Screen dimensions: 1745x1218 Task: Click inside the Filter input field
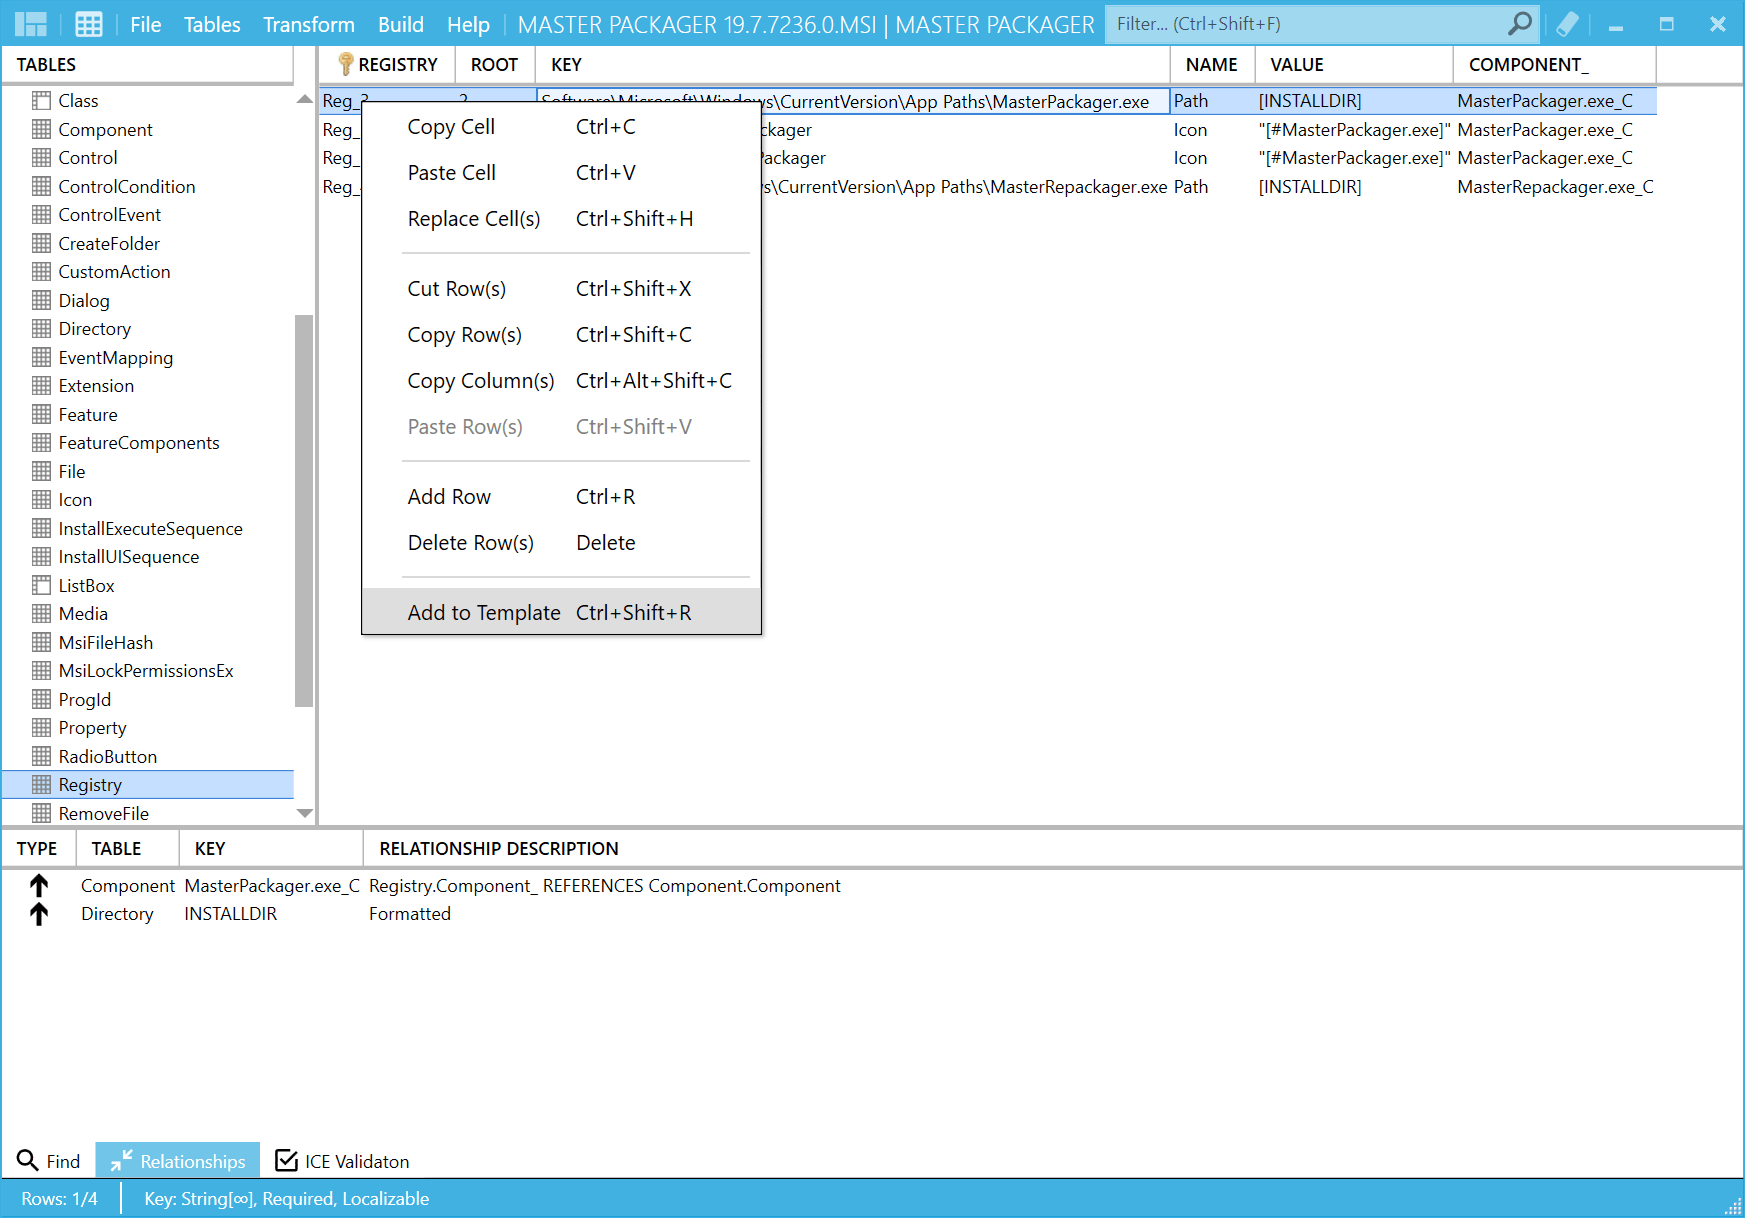[x=1300, y=23]
